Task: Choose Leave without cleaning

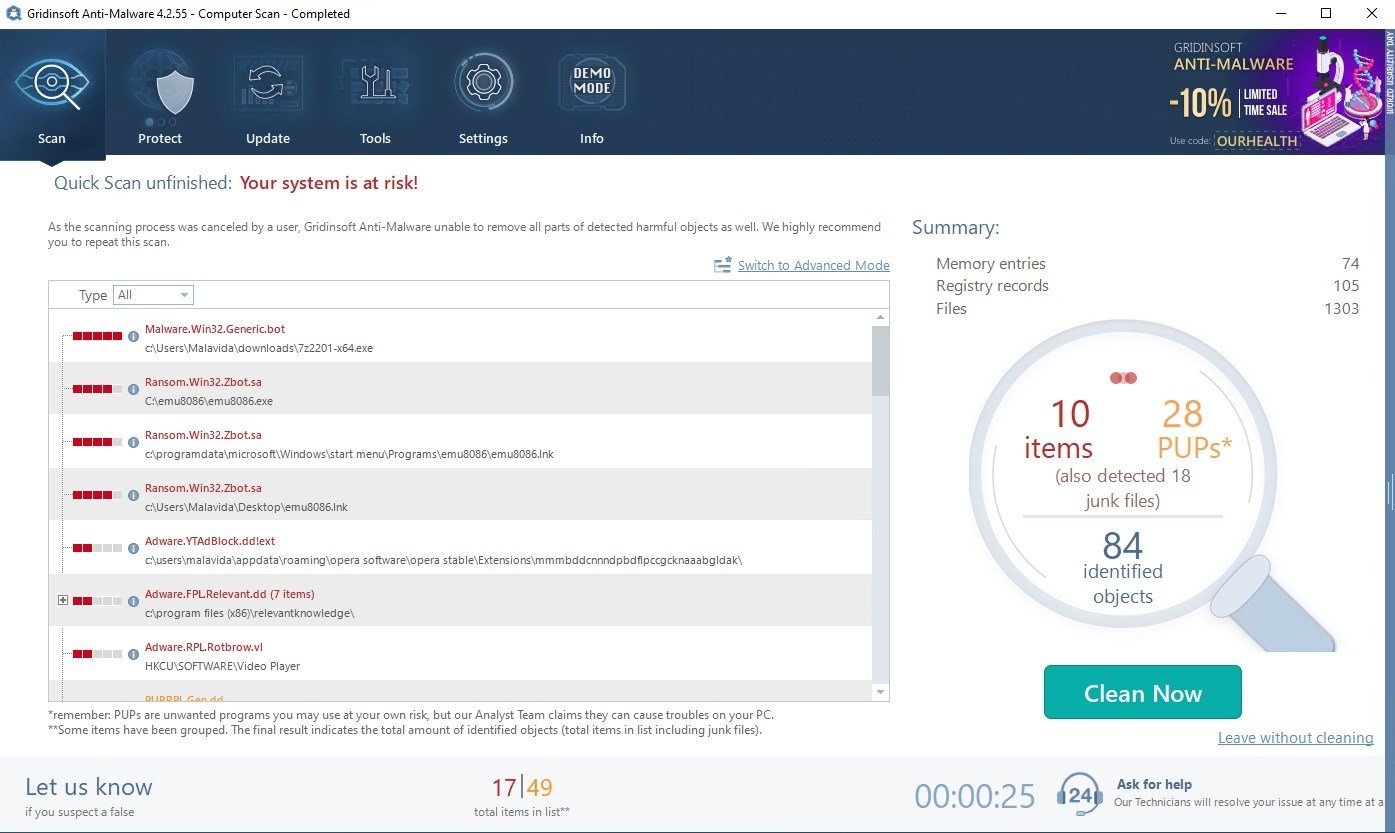Action: click(1295, 738)
